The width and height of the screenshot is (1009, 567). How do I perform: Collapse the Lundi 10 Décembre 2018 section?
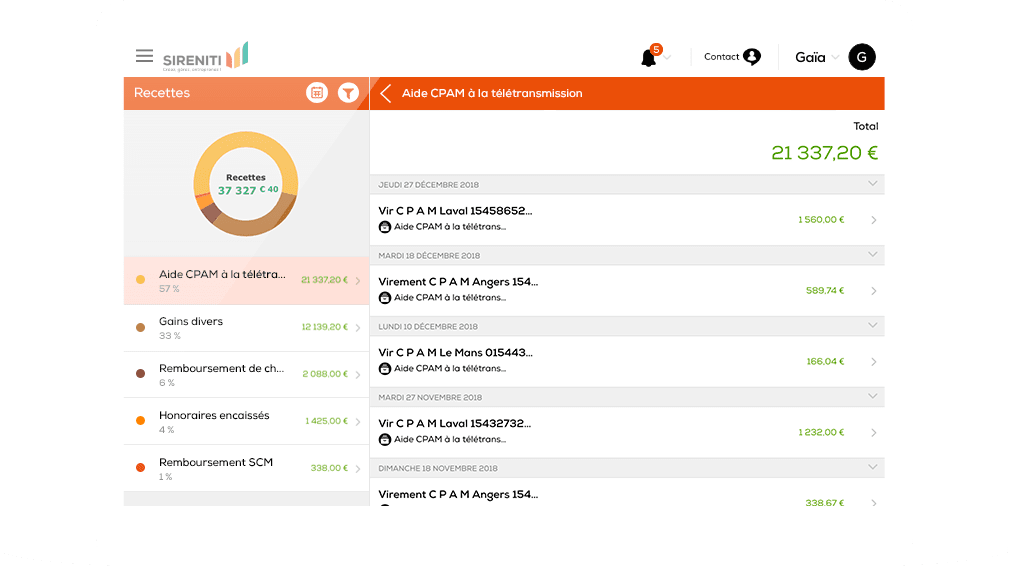pos(873,326)
